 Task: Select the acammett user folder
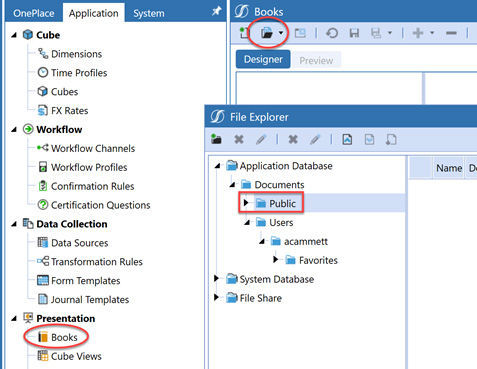coord(306,241)
